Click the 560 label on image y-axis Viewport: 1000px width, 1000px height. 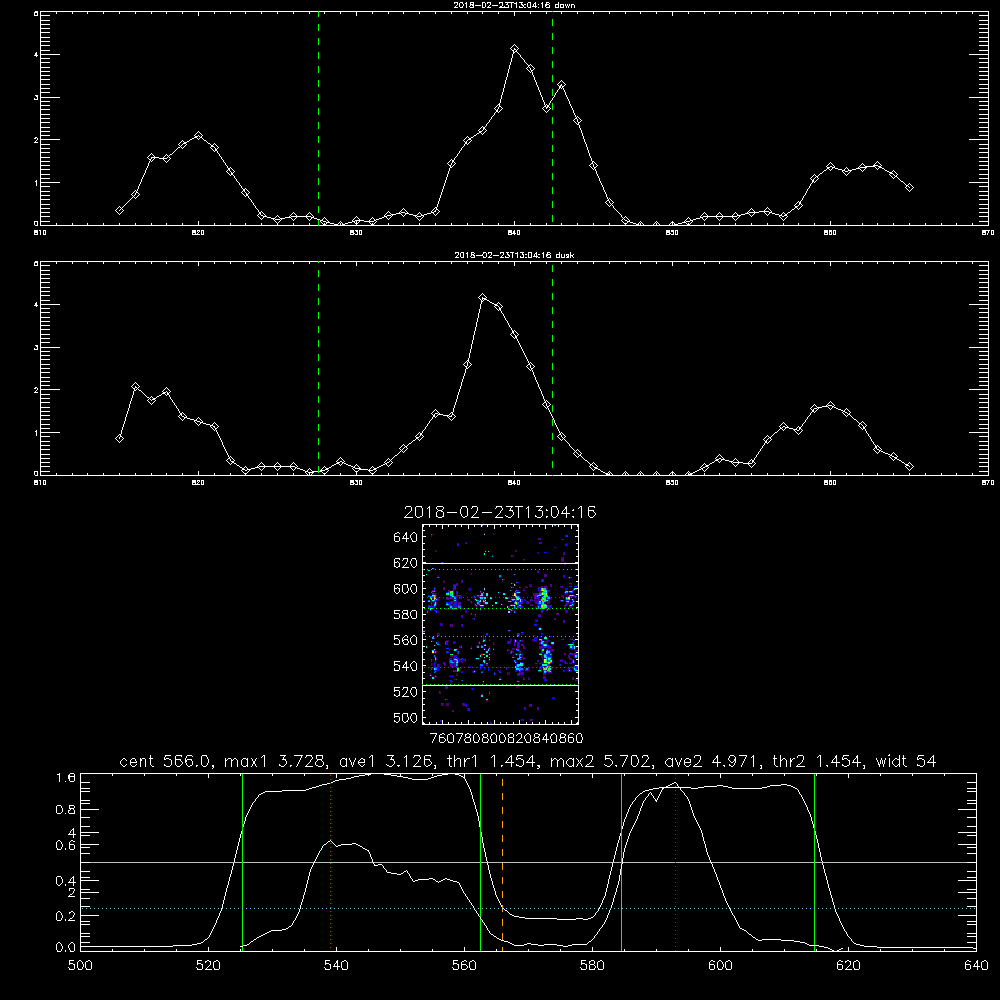pos(406,640)
